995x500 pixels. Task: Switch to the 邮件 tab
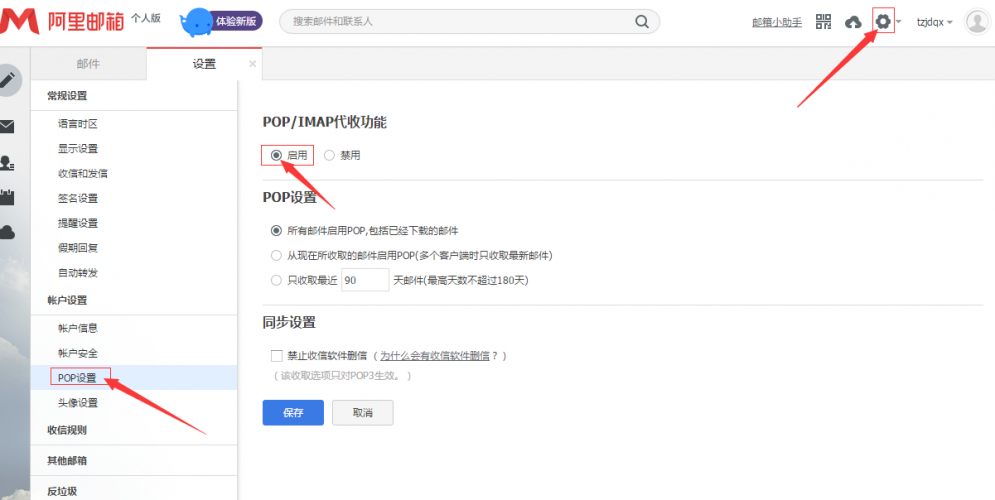pos(88,64)
